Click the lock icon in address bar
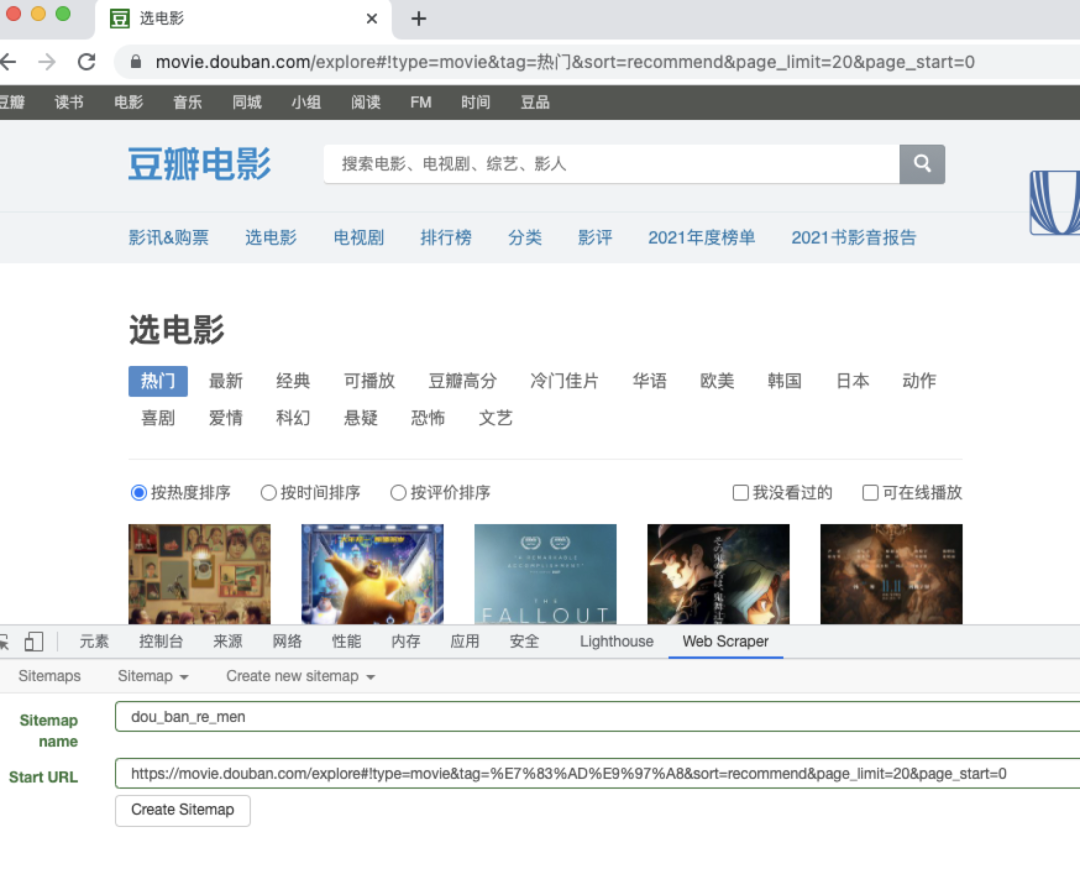Viewport: 1080px width, 895px height. (x=136, y=62)
